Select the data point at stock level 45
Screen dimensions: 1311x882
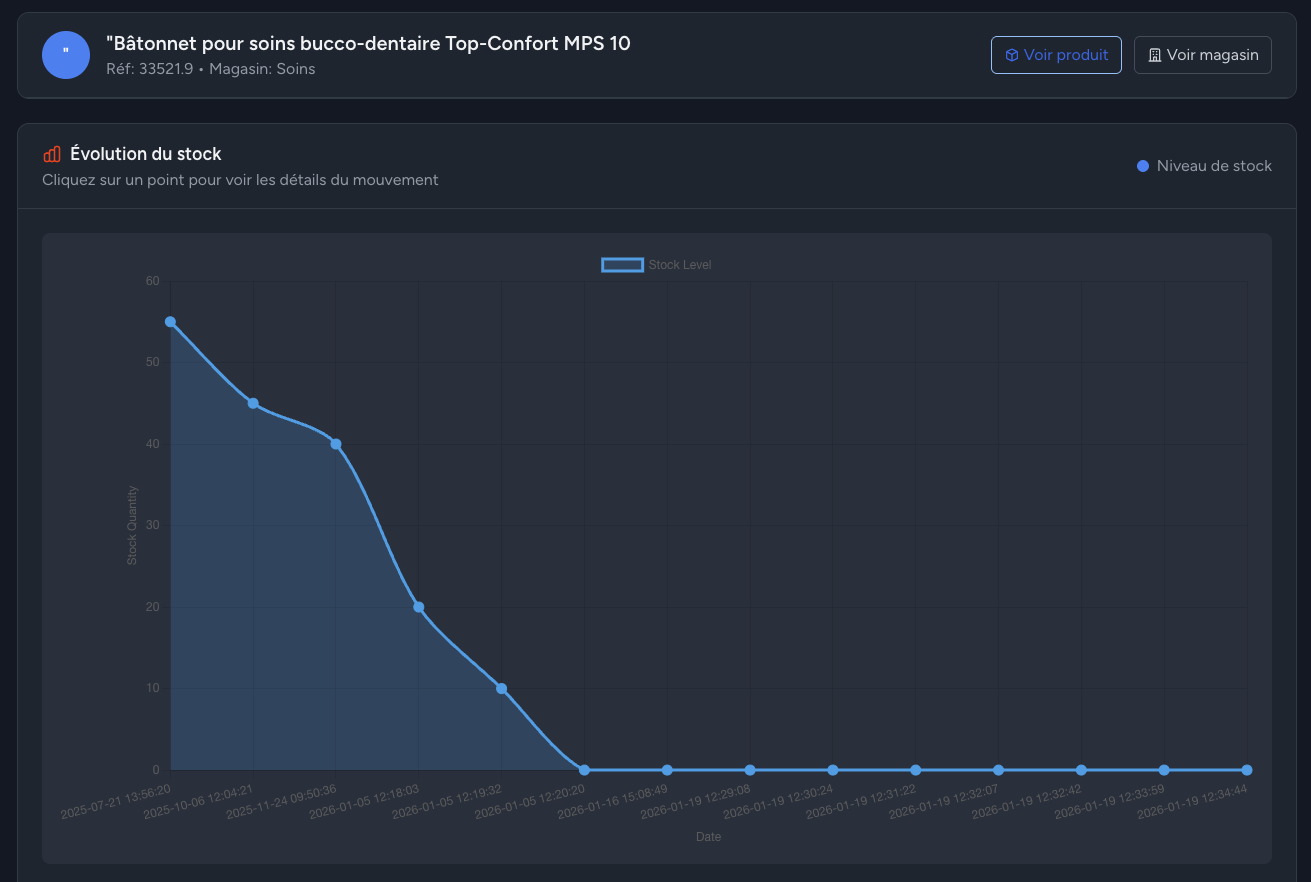(253, 403)
